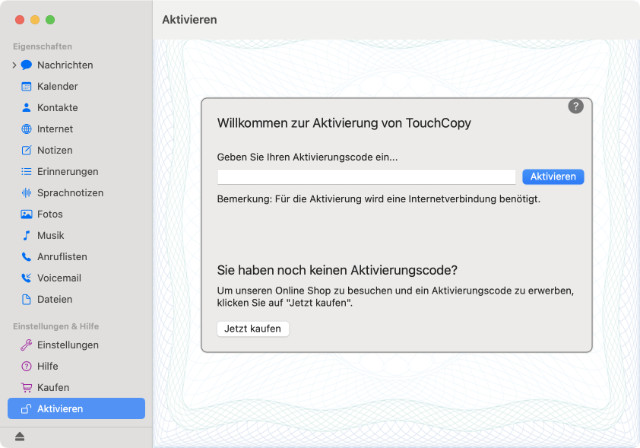Focus the Aktivierungscode input field

point(366,177)
